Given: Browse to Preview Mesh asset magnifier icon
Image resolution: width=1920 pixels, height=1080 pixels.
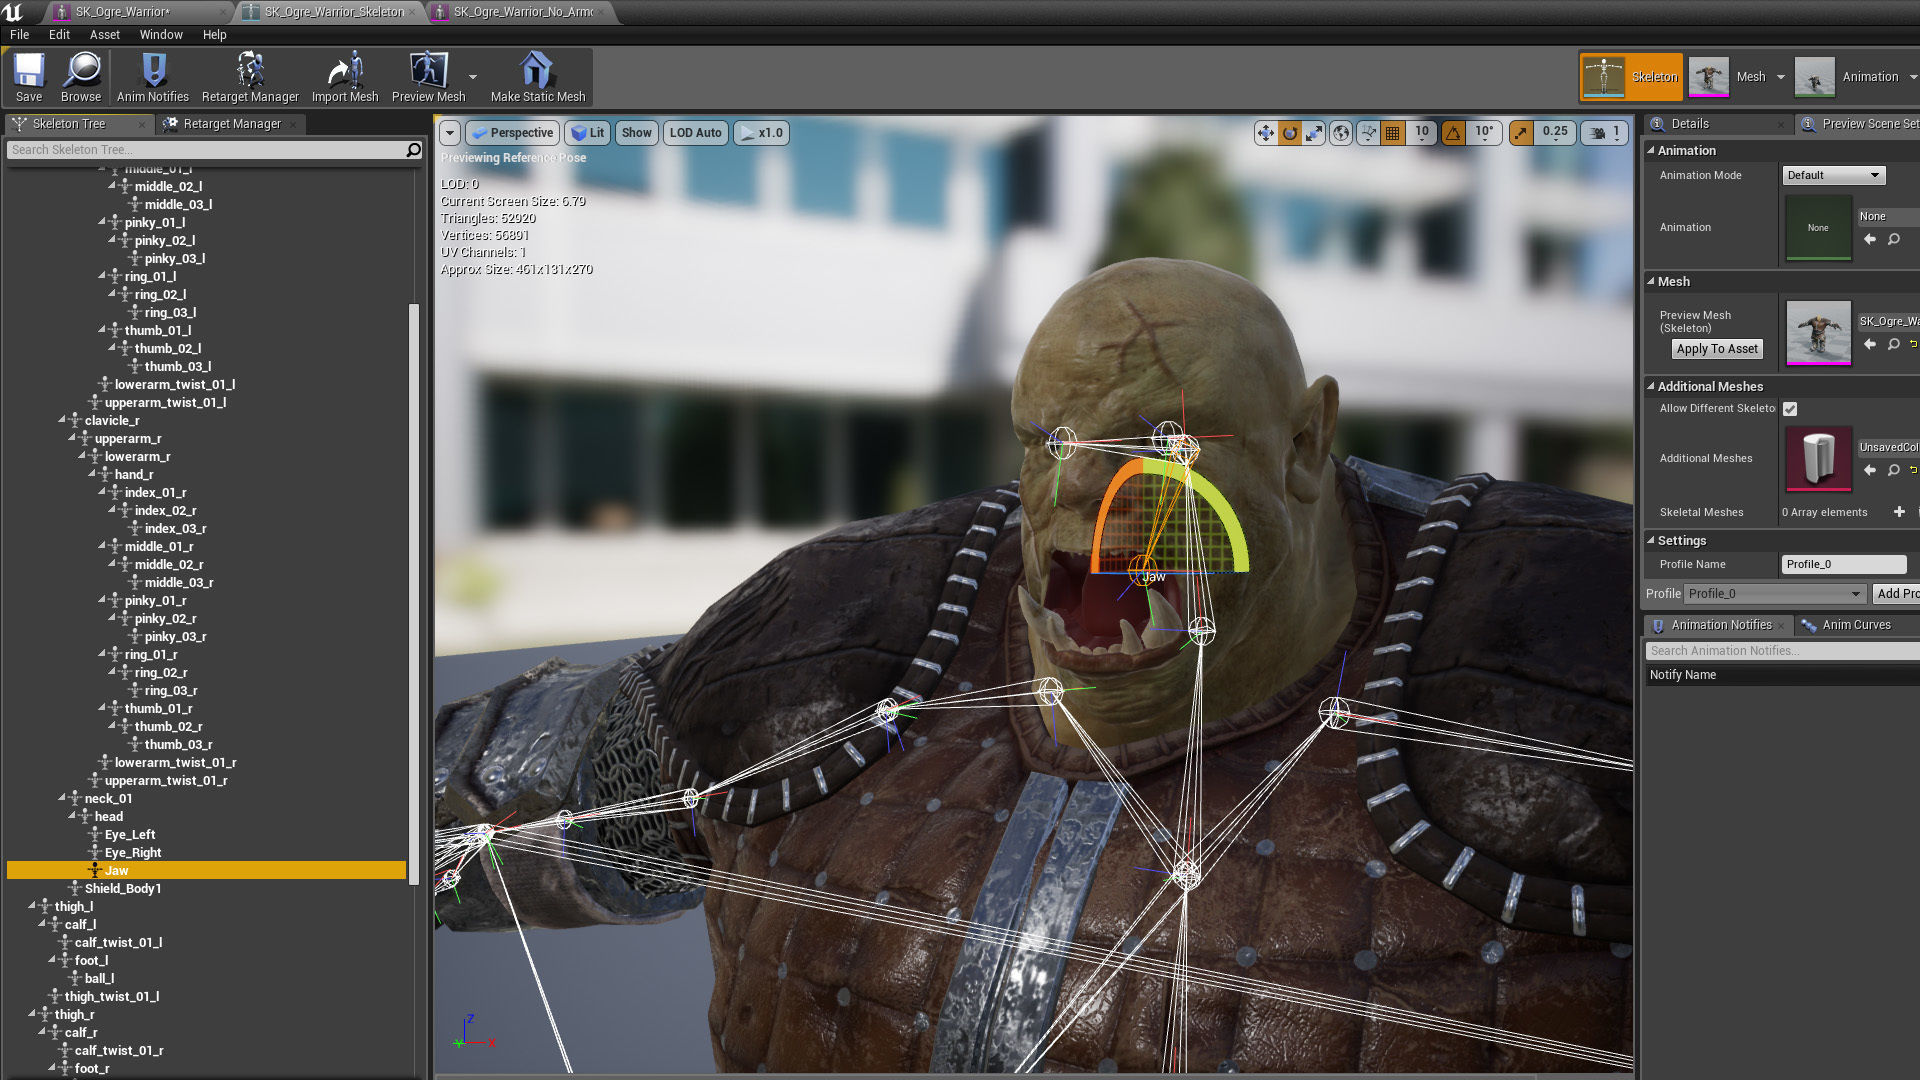Looking at the screenshot, I should click(1893, 344).
